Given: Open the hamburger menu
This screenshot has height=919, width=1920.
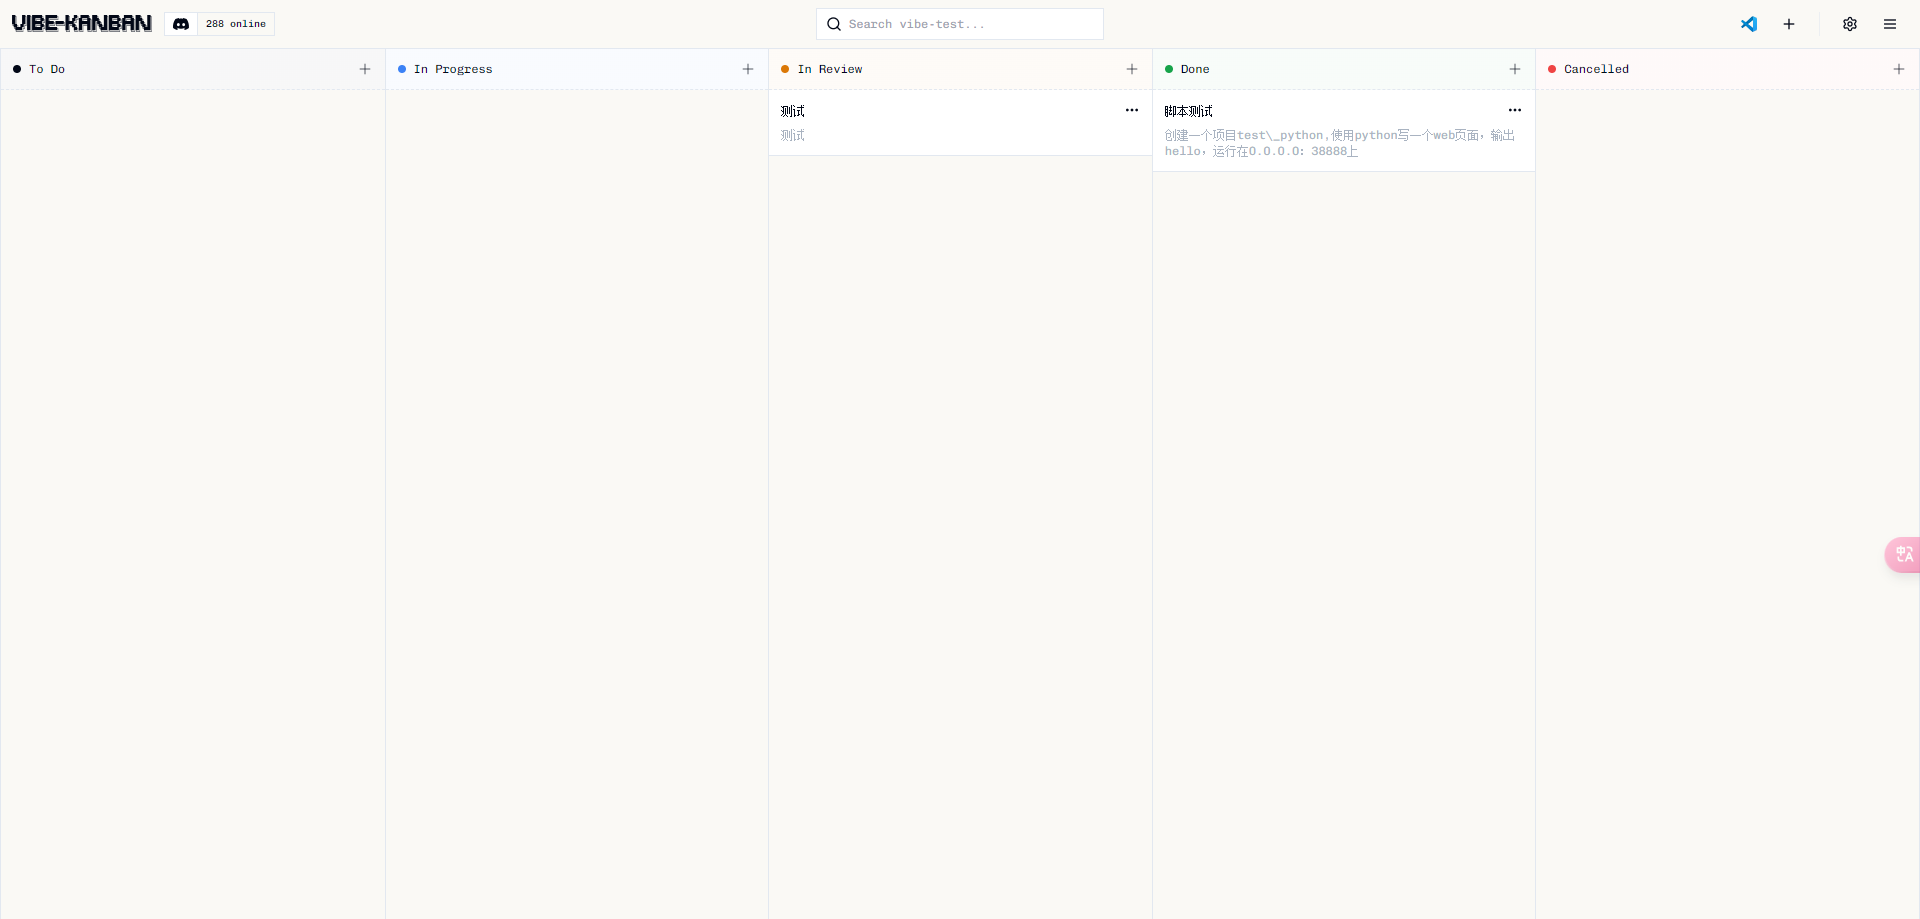Looking at the screenshot, I should [1890, 24].
